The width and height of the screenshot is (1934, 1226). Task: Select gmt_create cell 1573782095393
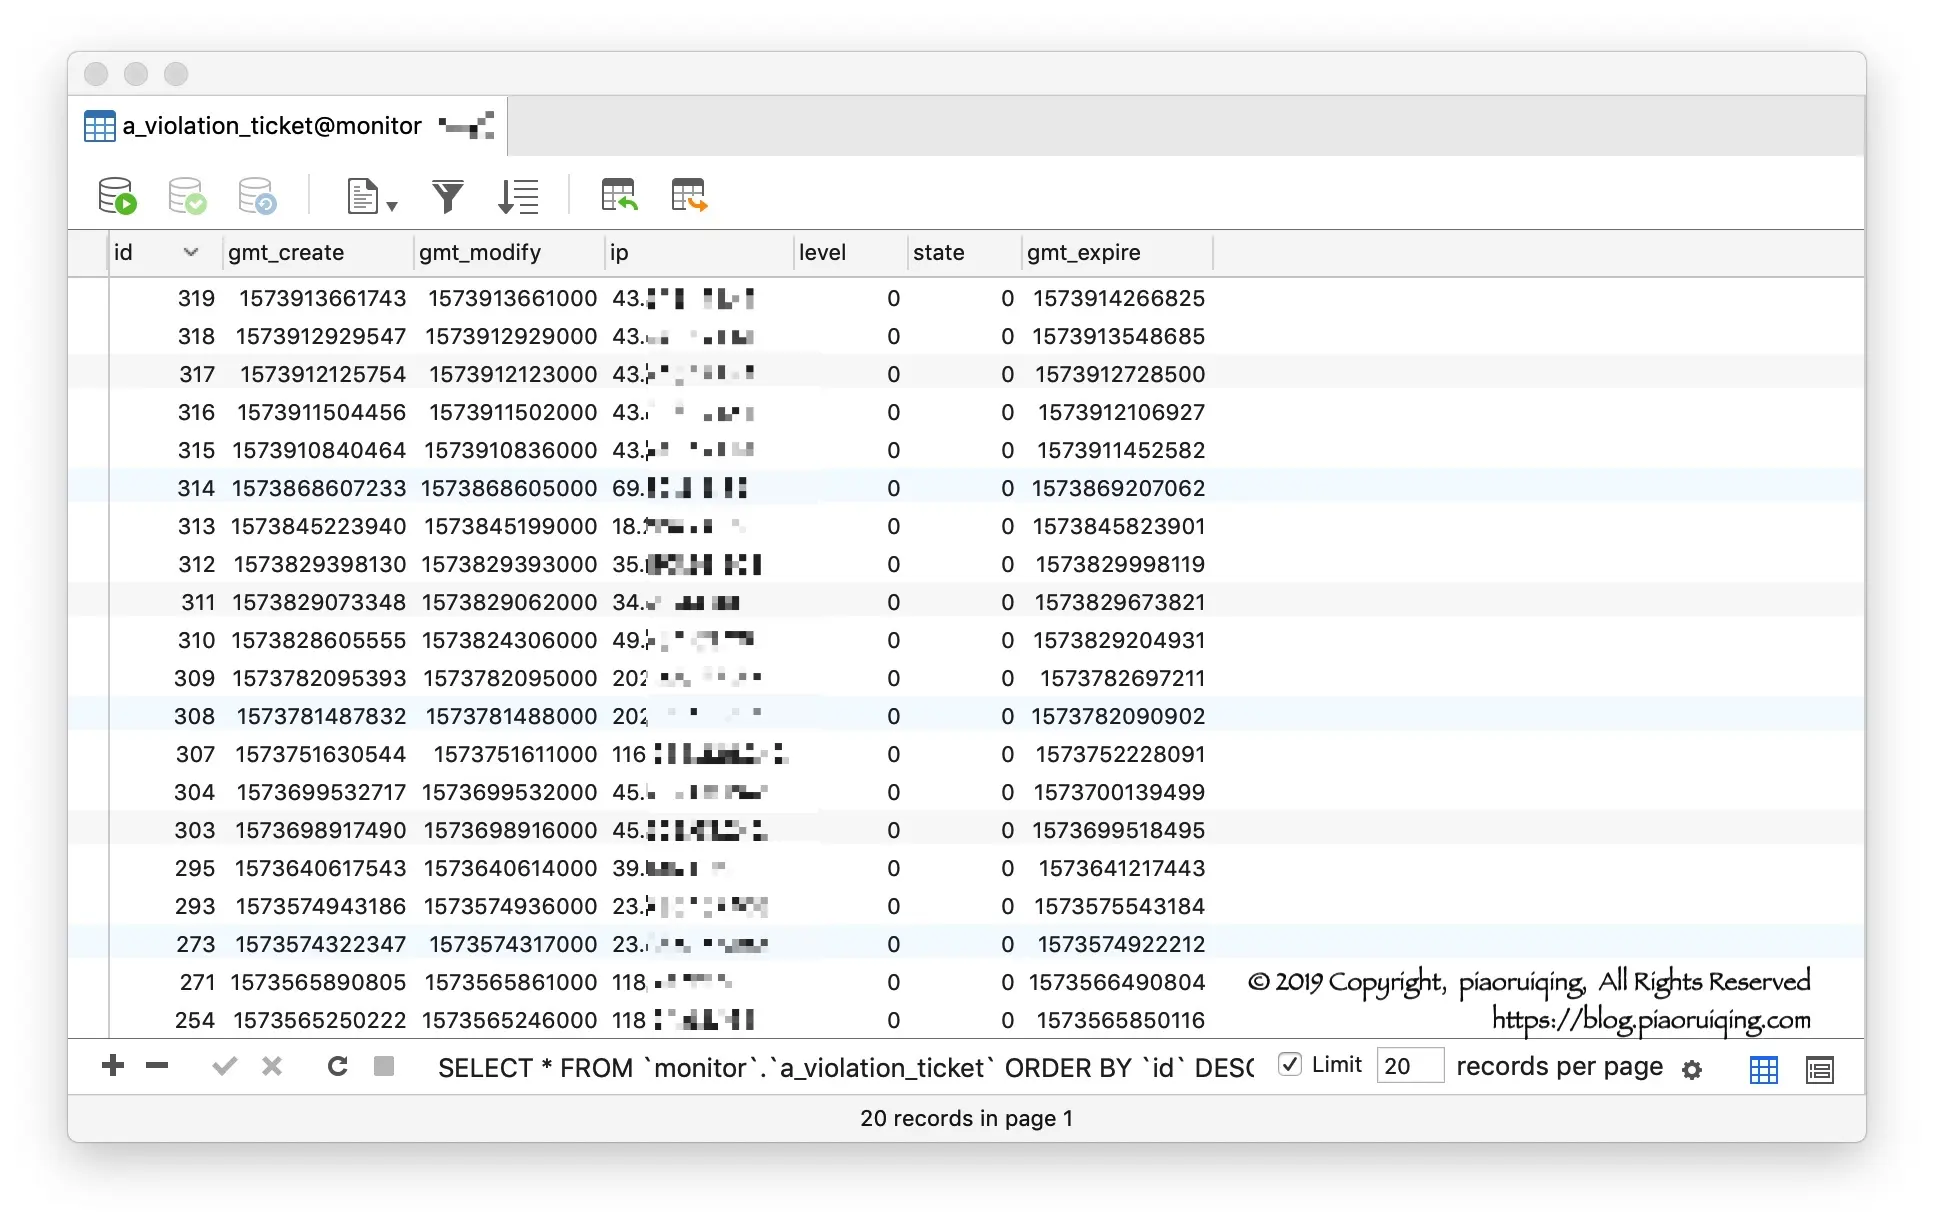tap(319, 679)
